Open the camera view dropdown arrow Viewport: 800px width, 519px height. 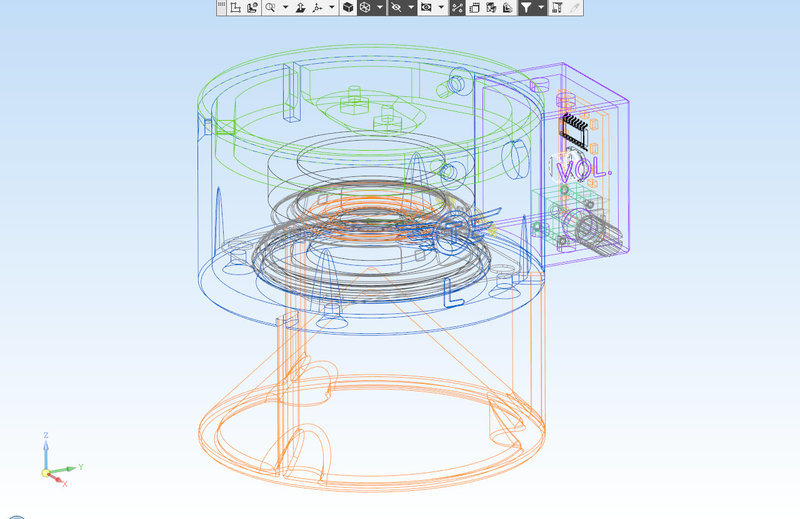441,8
